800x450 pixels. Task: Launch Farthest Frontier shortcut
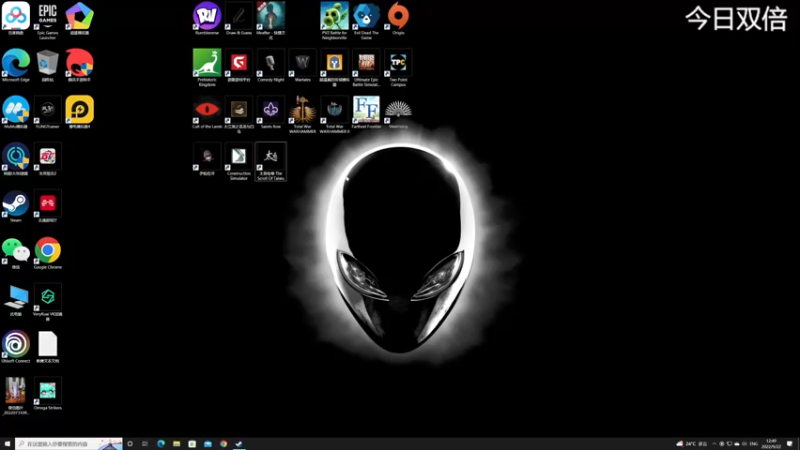click(366, 112)
